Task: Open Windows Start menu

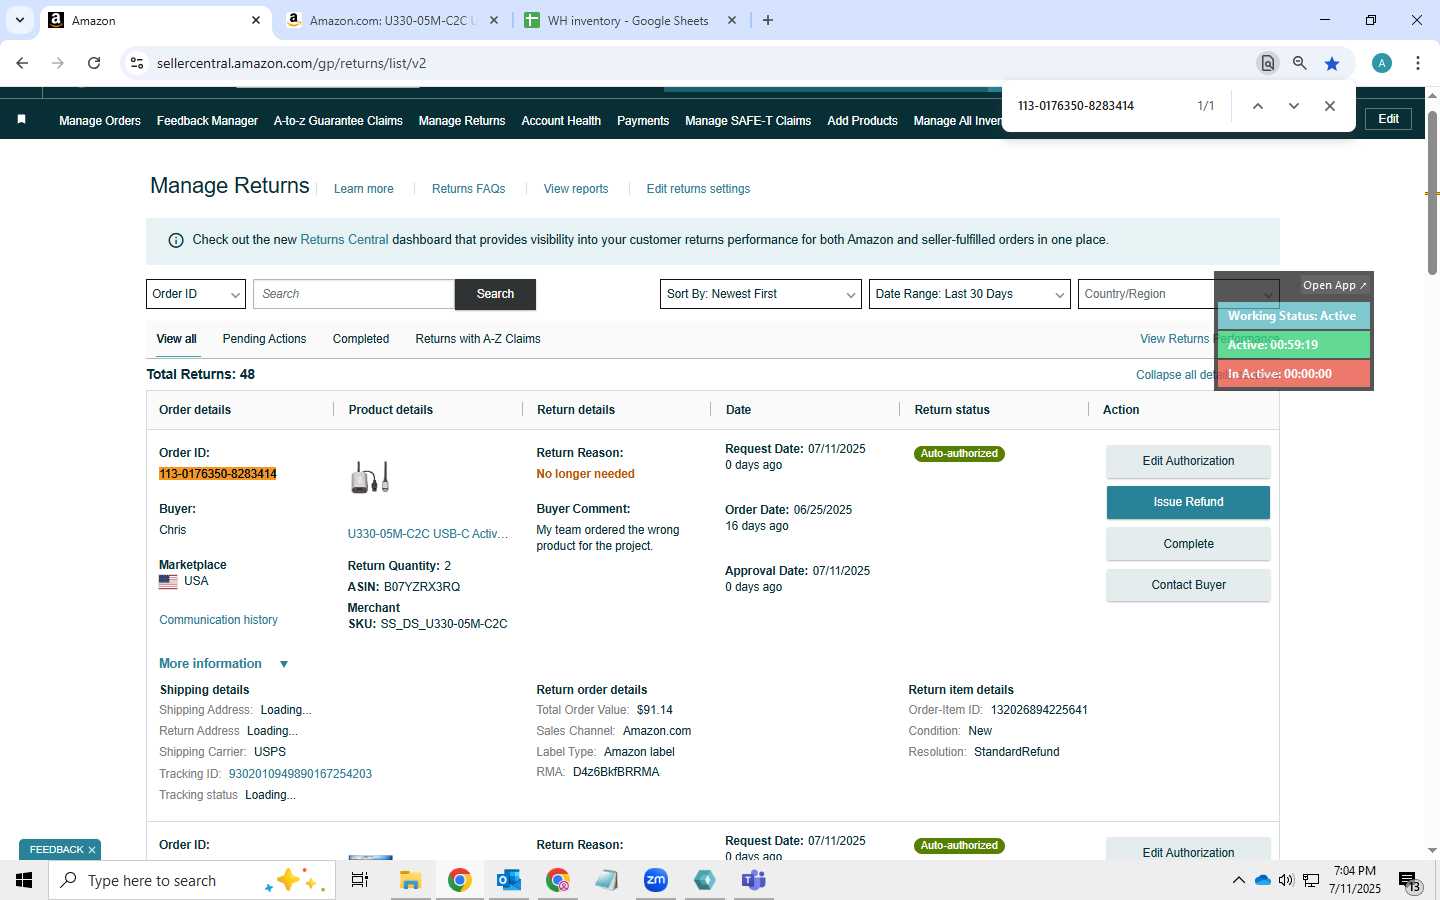Action: click(24, 880)
